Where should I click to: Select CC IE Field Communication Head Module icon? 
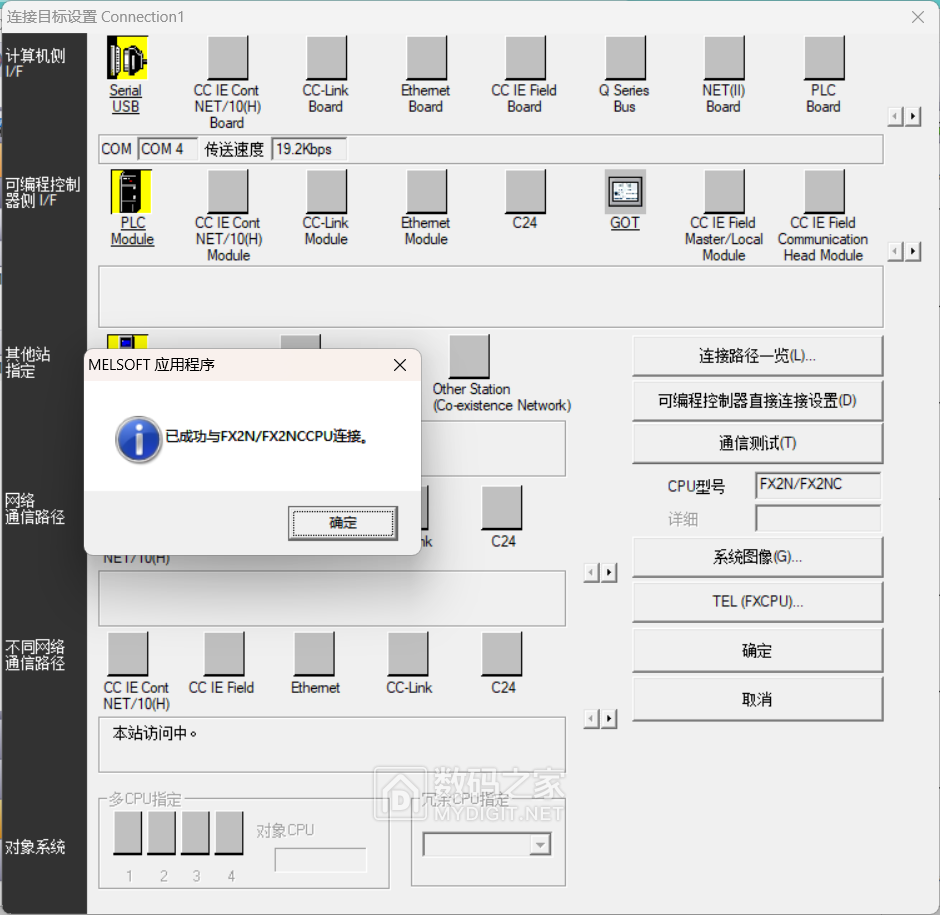(824, 191)
